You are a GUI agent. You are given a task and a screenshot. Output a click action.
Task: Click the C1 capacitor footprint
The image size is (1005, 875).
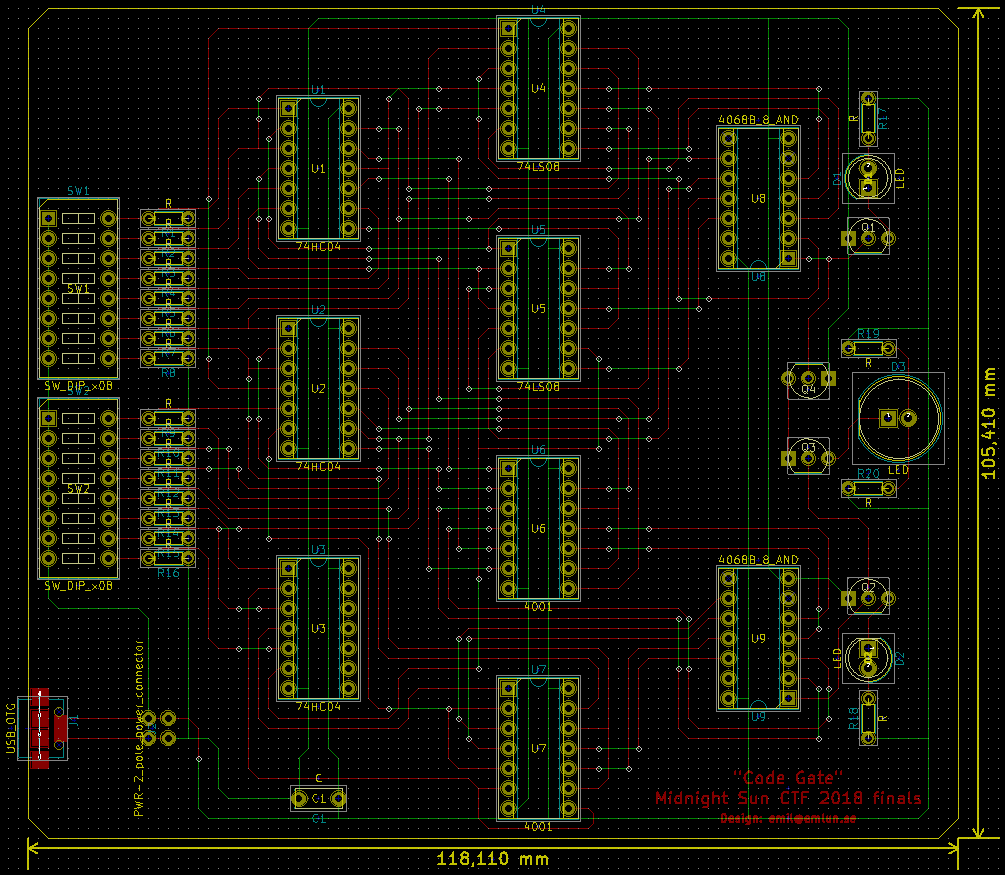318,798
